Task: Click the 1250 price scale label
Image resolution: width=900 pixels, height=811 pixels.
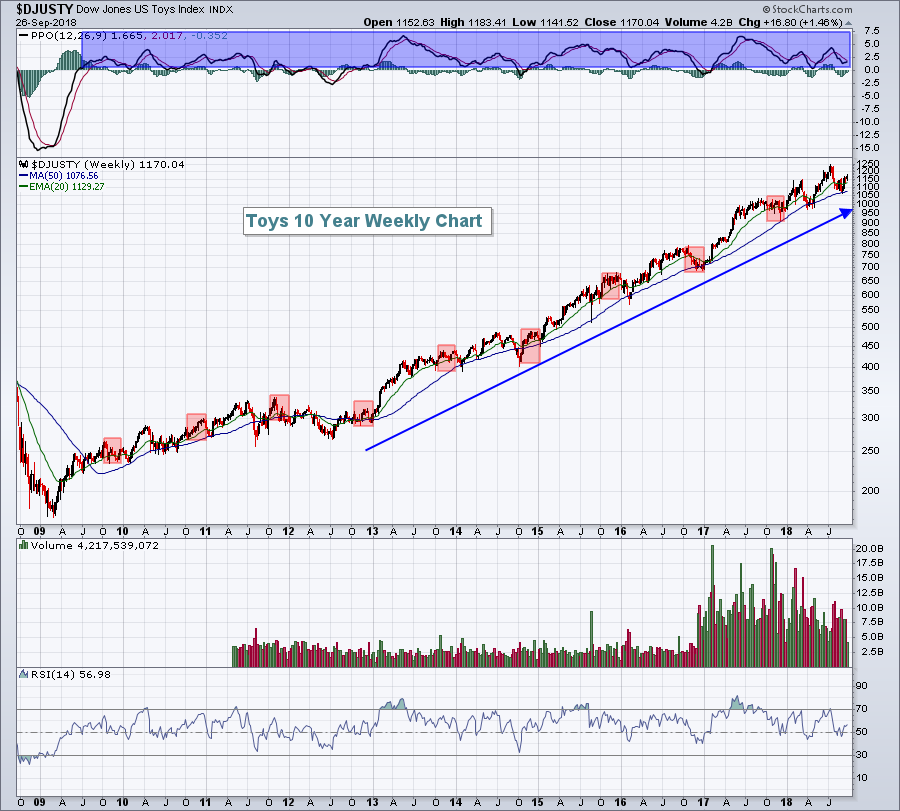Action: tap(867, 164)
